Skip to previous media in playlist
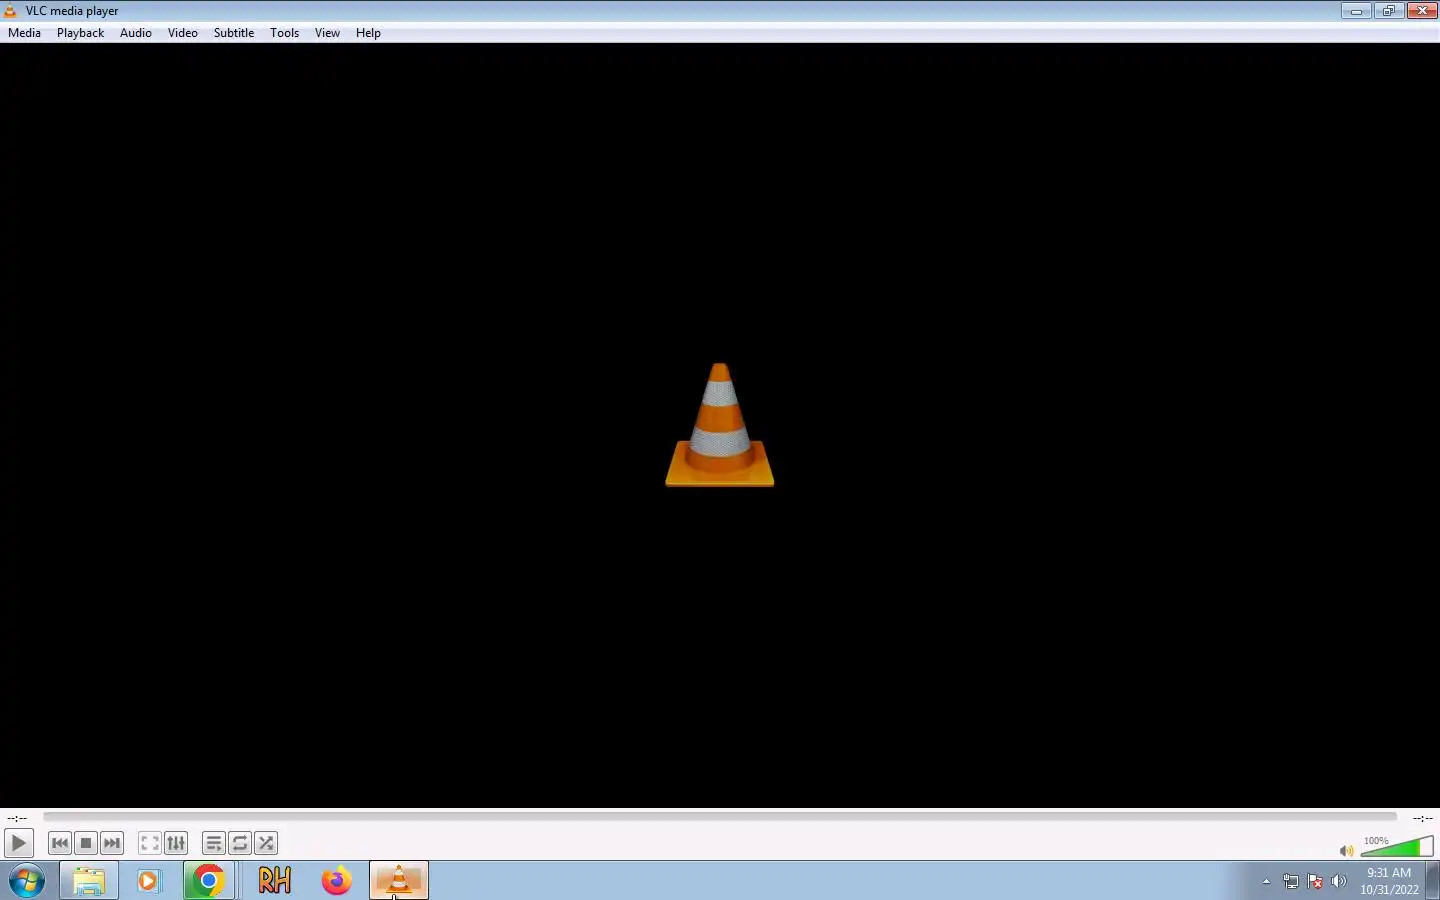Screen dimensions: 1440x900 60,843
